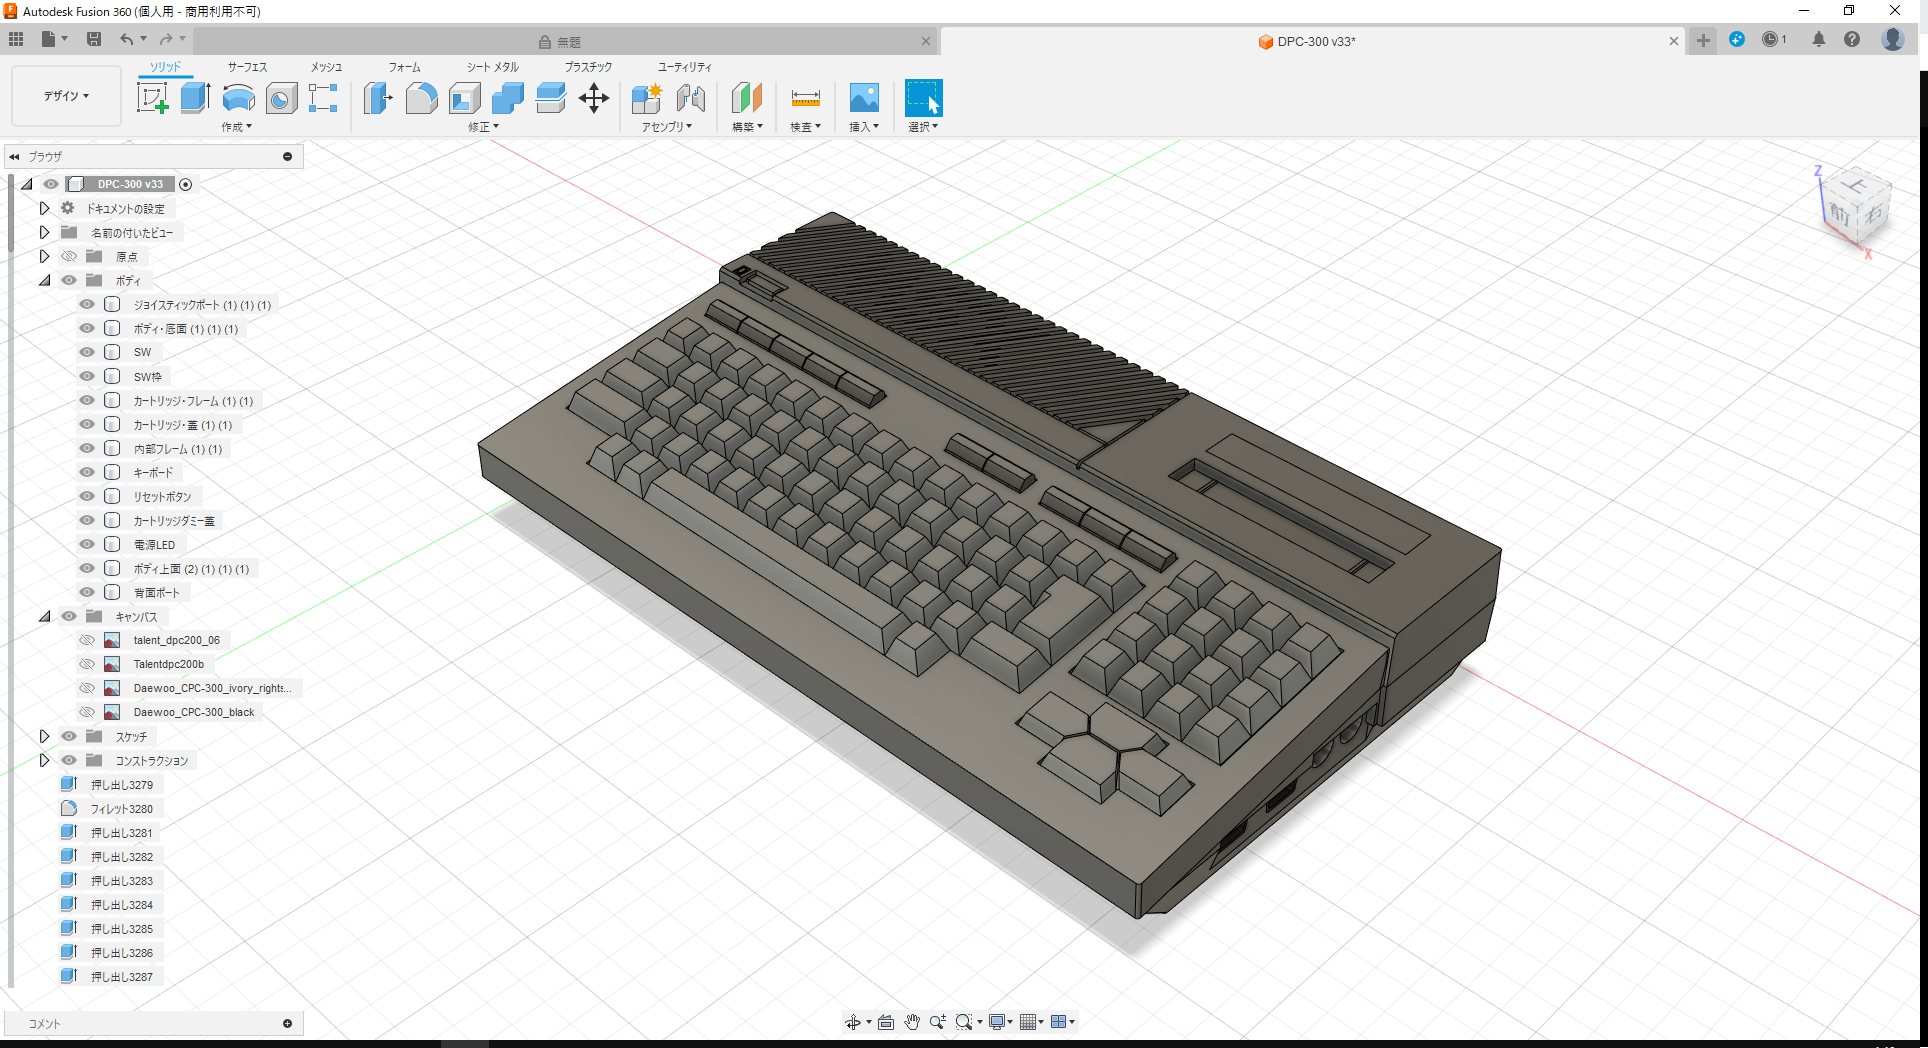Switch to the サーフェス tab

pyautogui.click(x=246, y=67)
